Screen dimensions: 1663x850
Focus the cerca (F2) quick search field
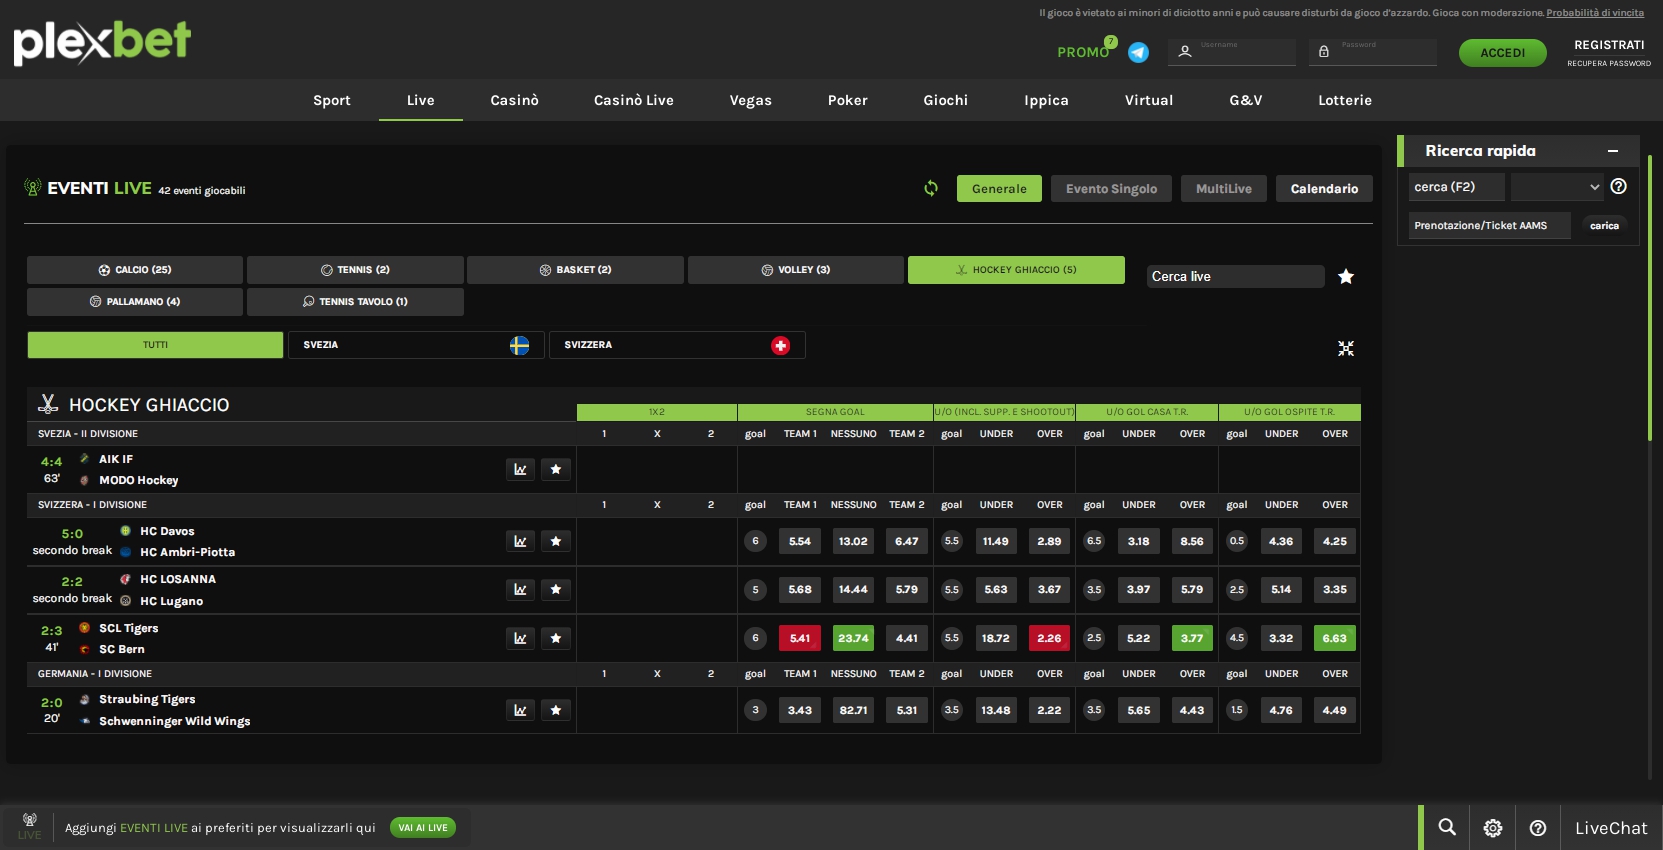coord(1456,187)
